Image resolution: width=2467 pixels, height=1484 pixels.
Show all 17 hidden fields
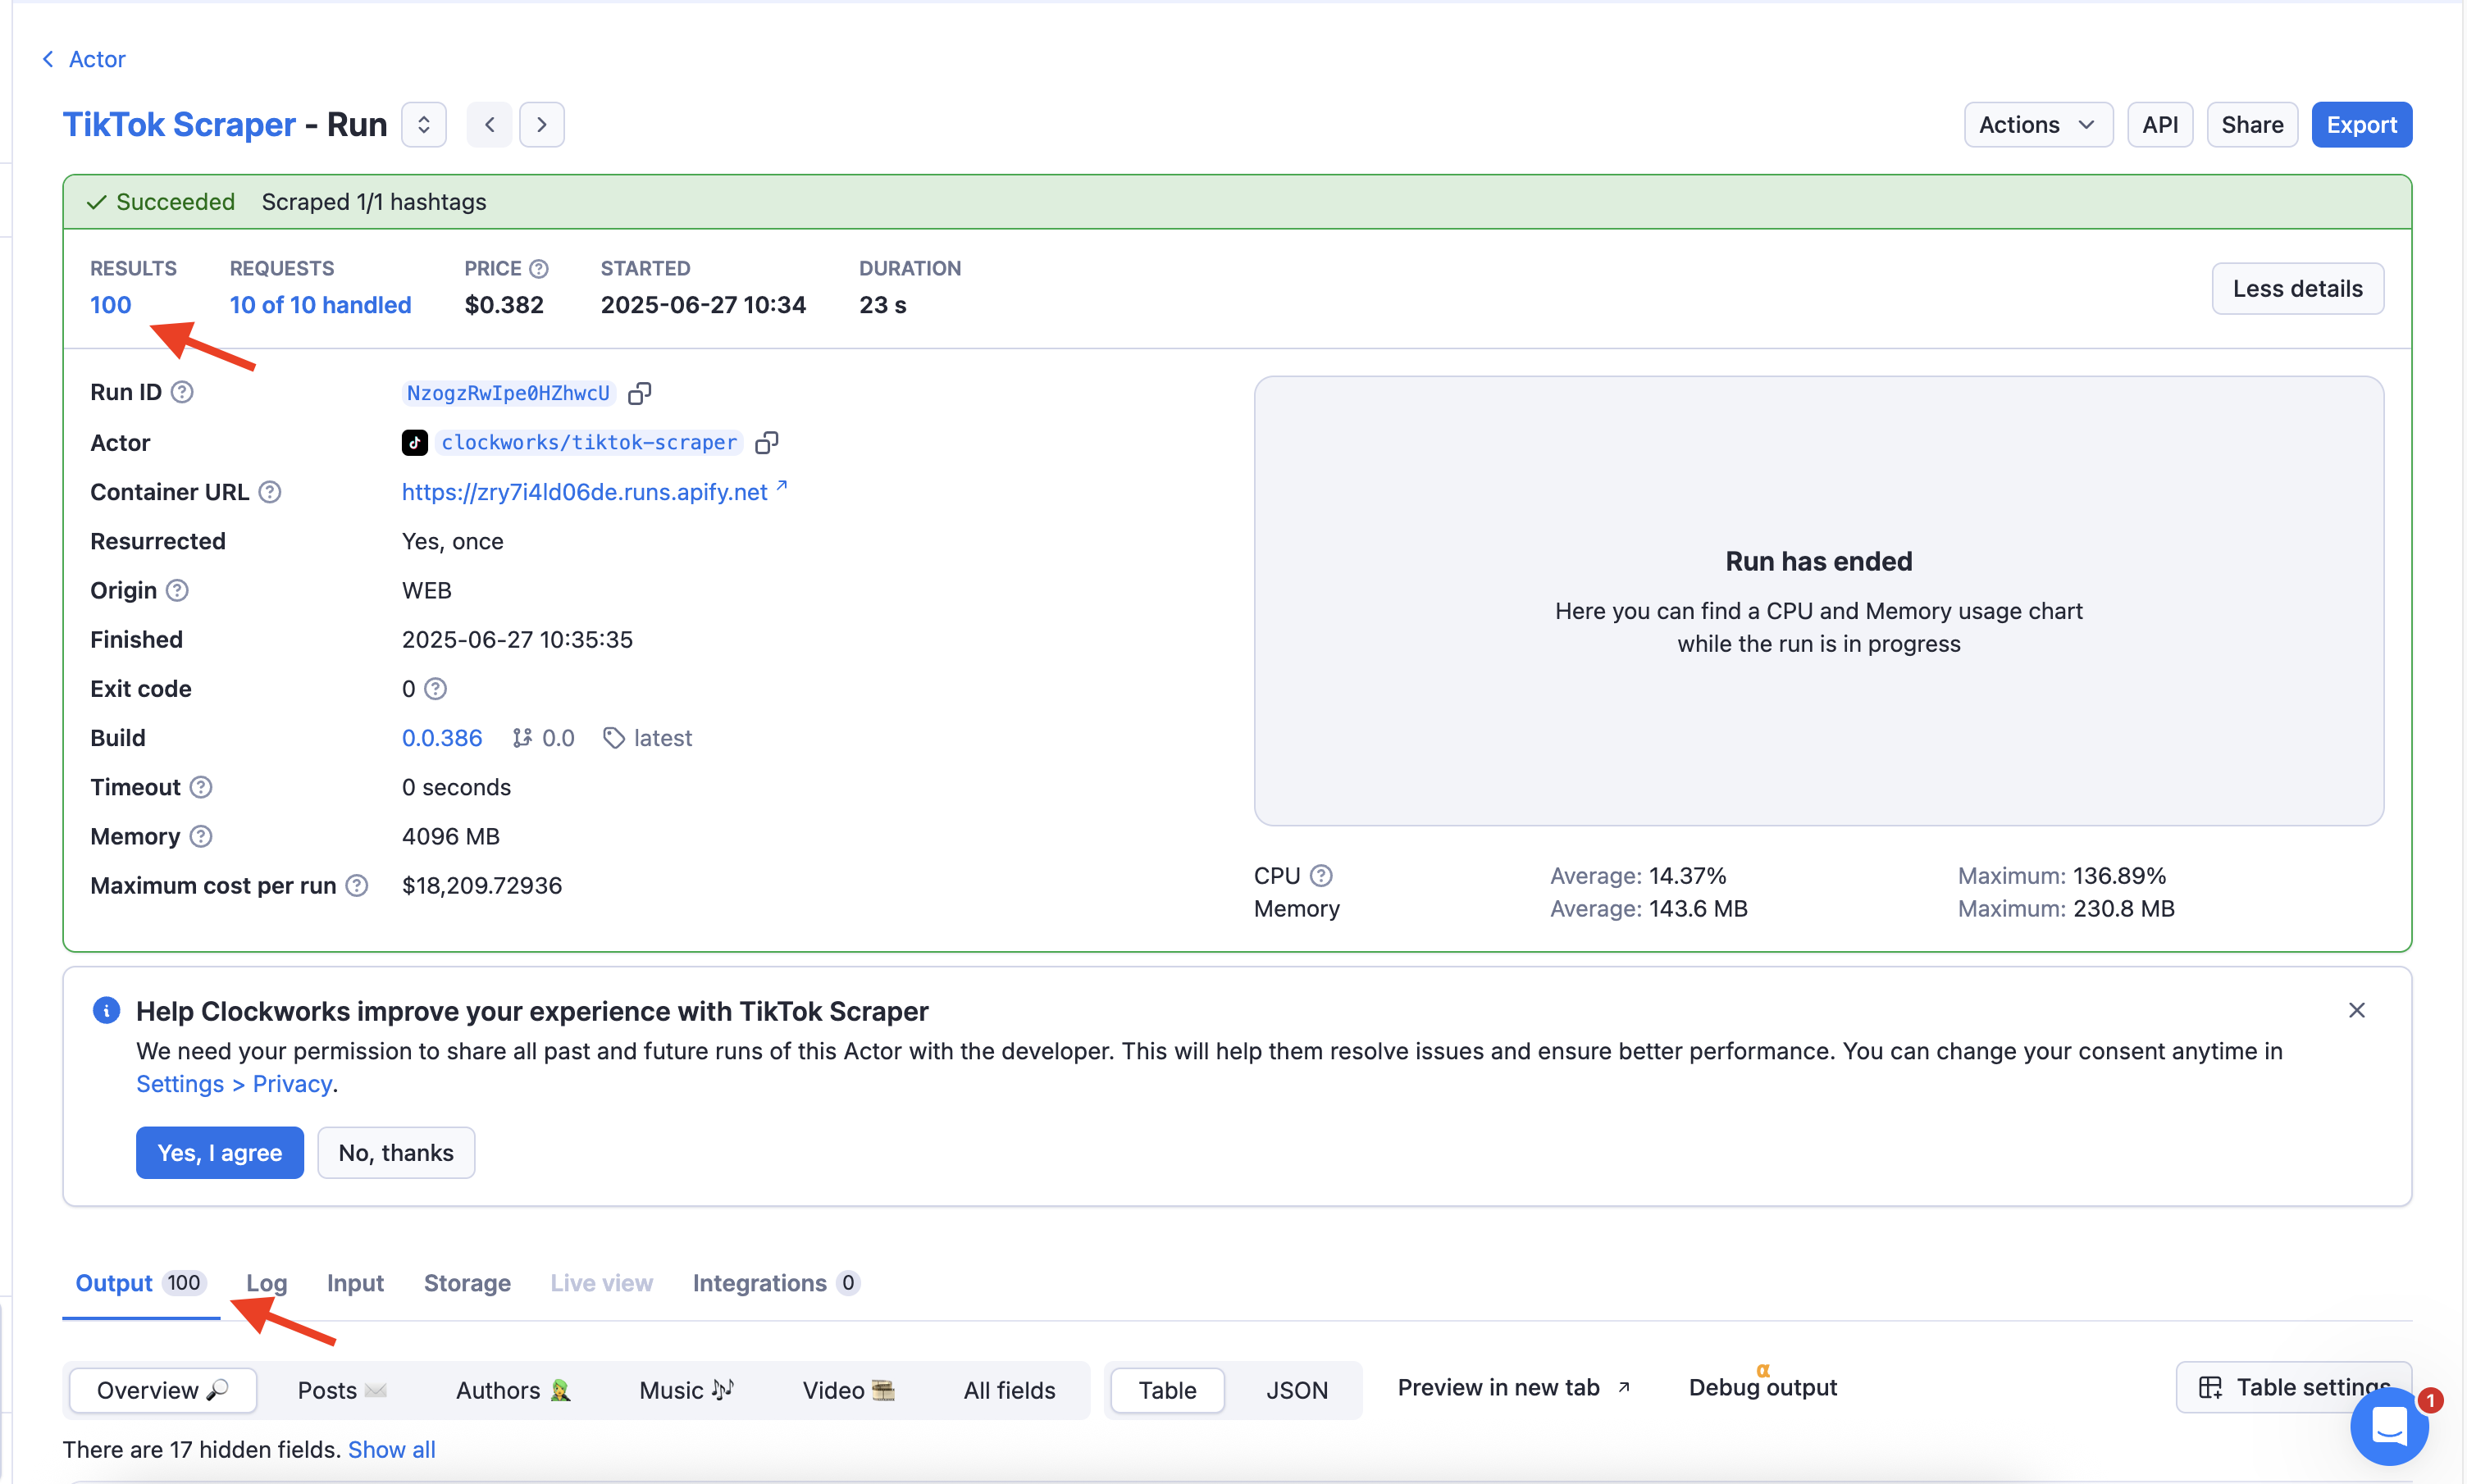[391, 1450]
